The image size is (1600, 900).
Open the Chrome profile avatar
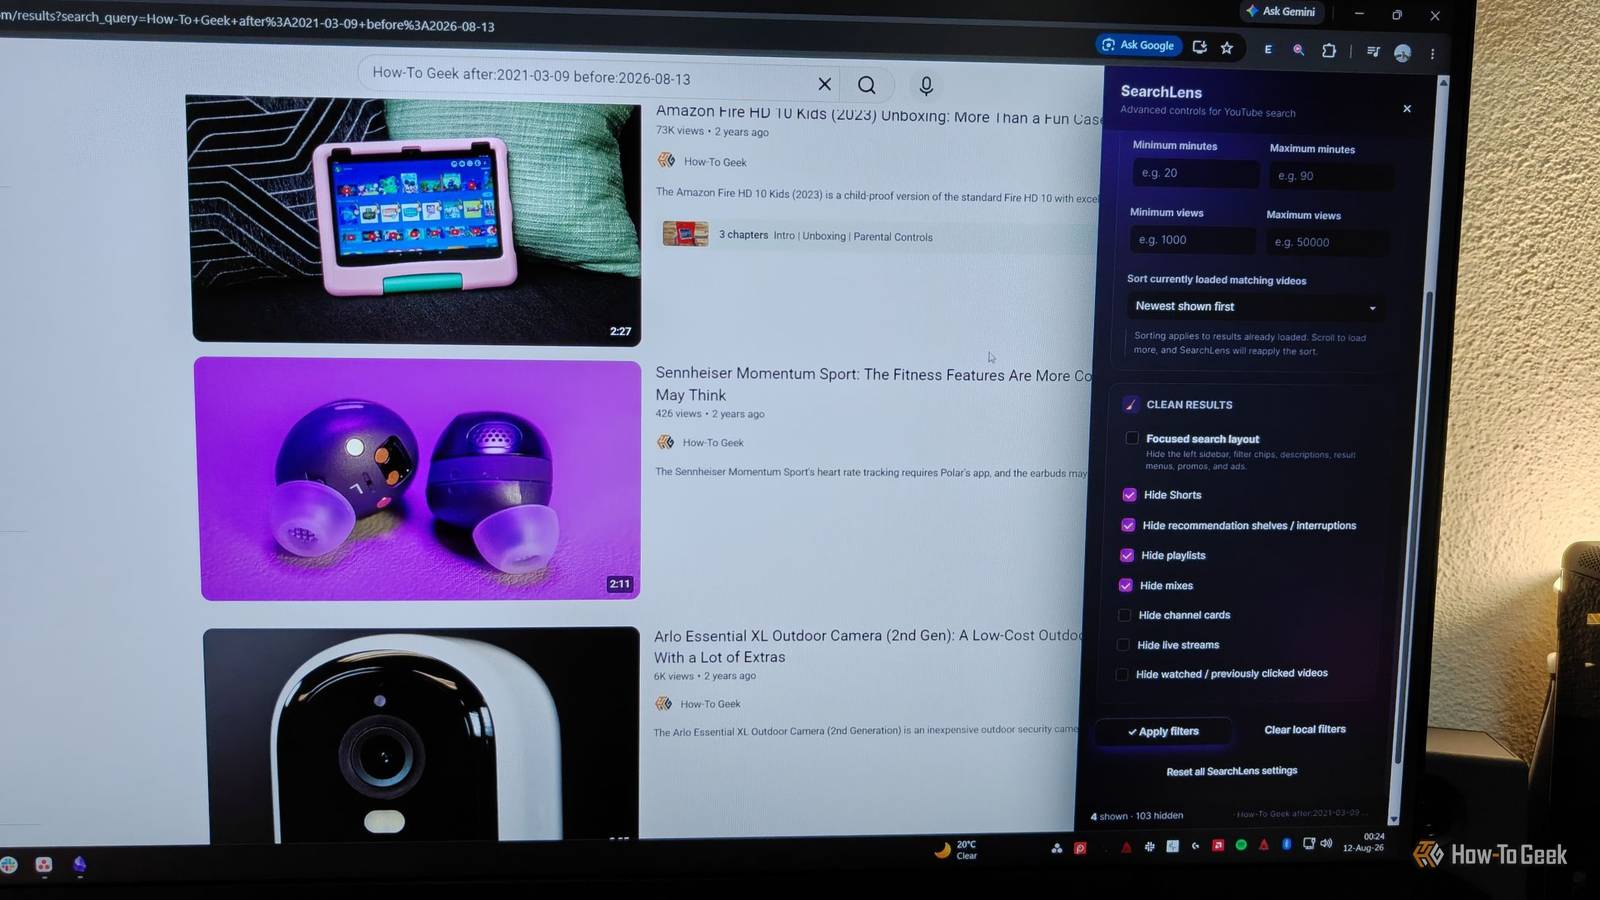[1403, 53]
